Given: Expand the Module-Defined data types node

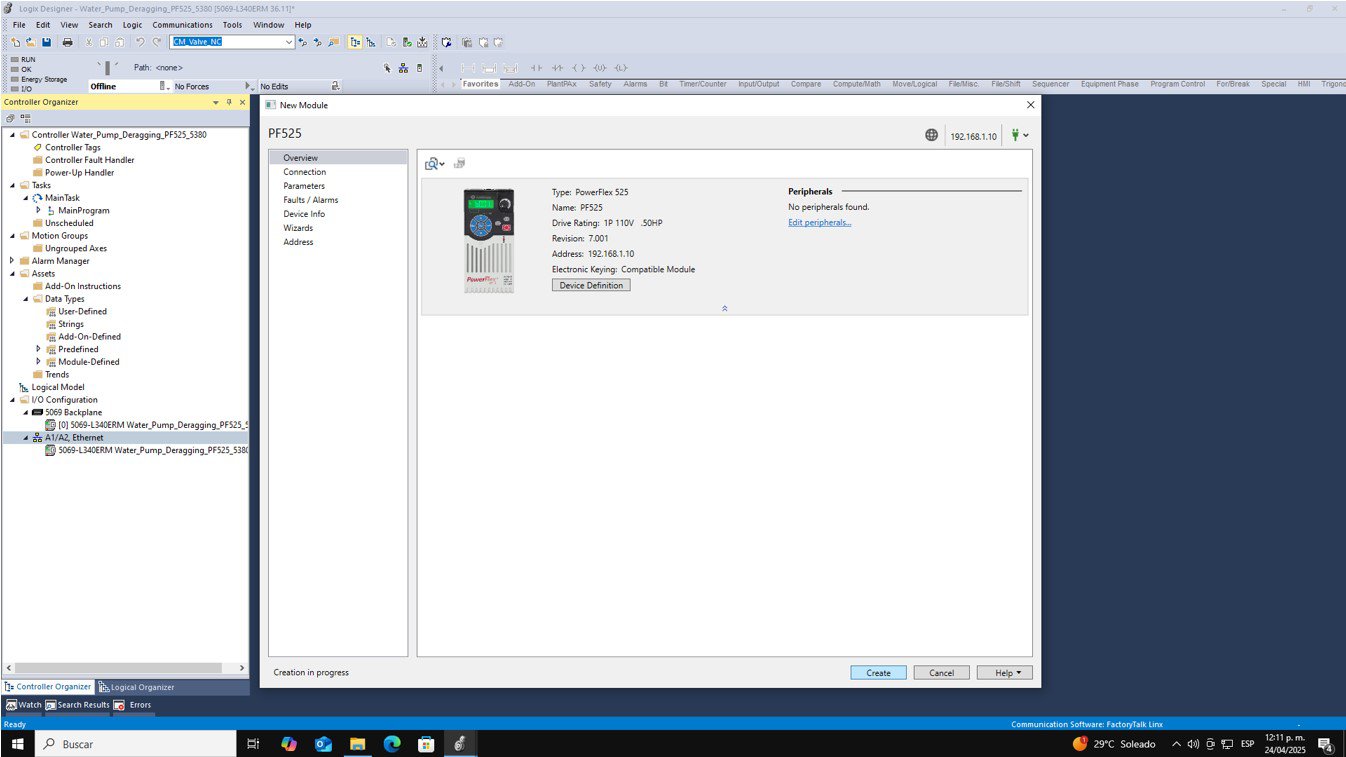Looking at the screenshot, I should [38, 362].
